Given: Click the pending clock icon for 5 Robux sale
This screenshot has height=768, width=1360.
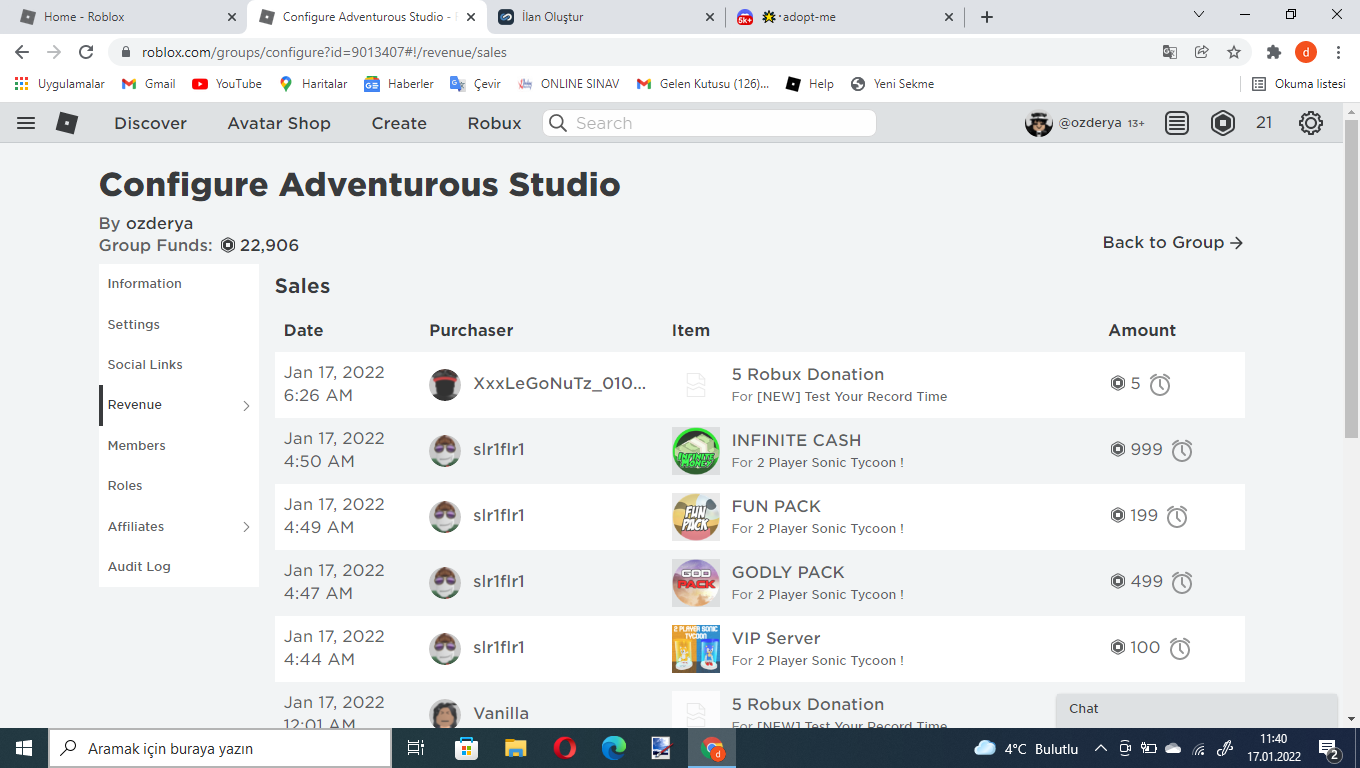Looking at the screenshot, I should 1160,384.
